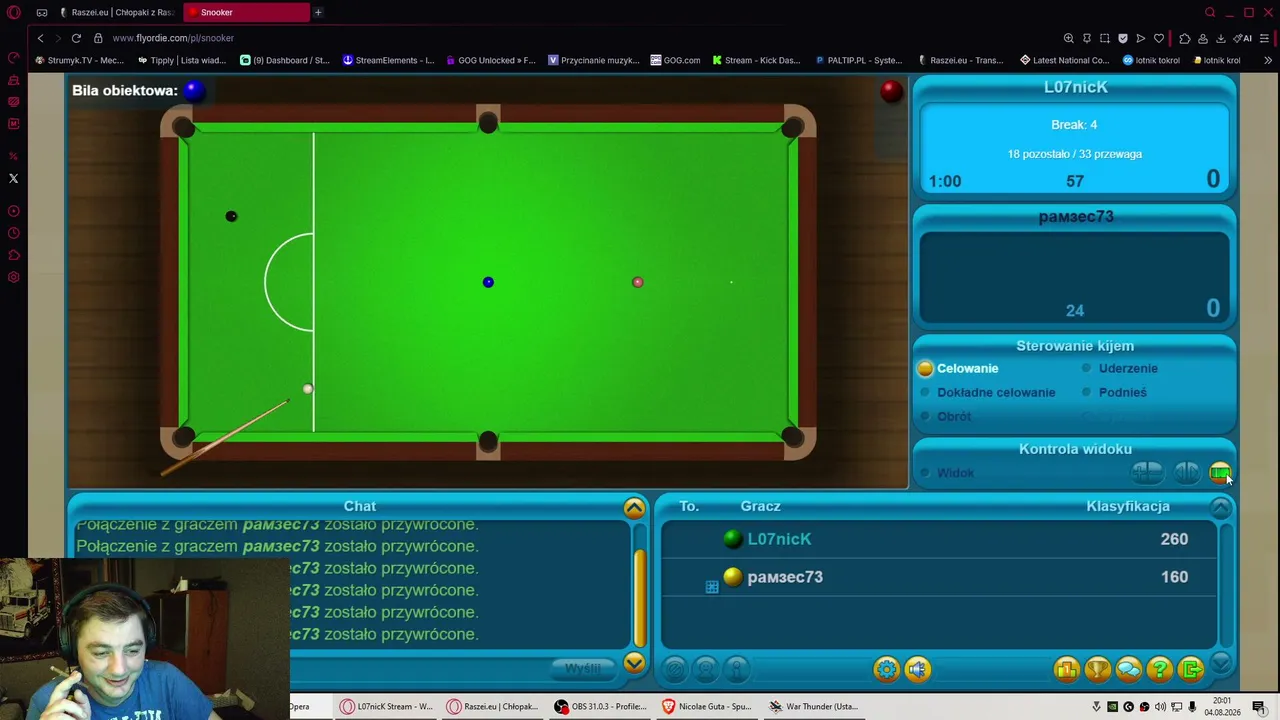Screen dimensions: 1280x720
Task: Open the Latest National Co... bookmark
Action: (x=1064, y=60)
